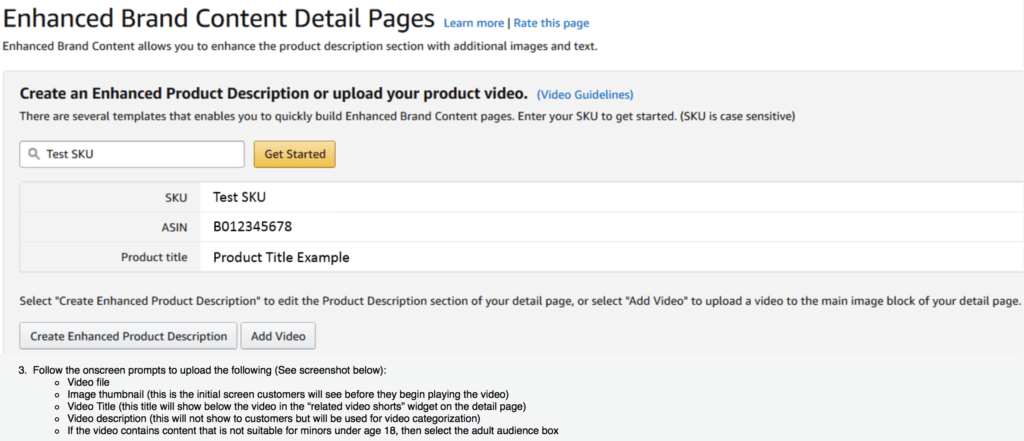Click the adult audience box bullet item
This screenshot has width=1024, height=441.
click(x=312, y=431)
